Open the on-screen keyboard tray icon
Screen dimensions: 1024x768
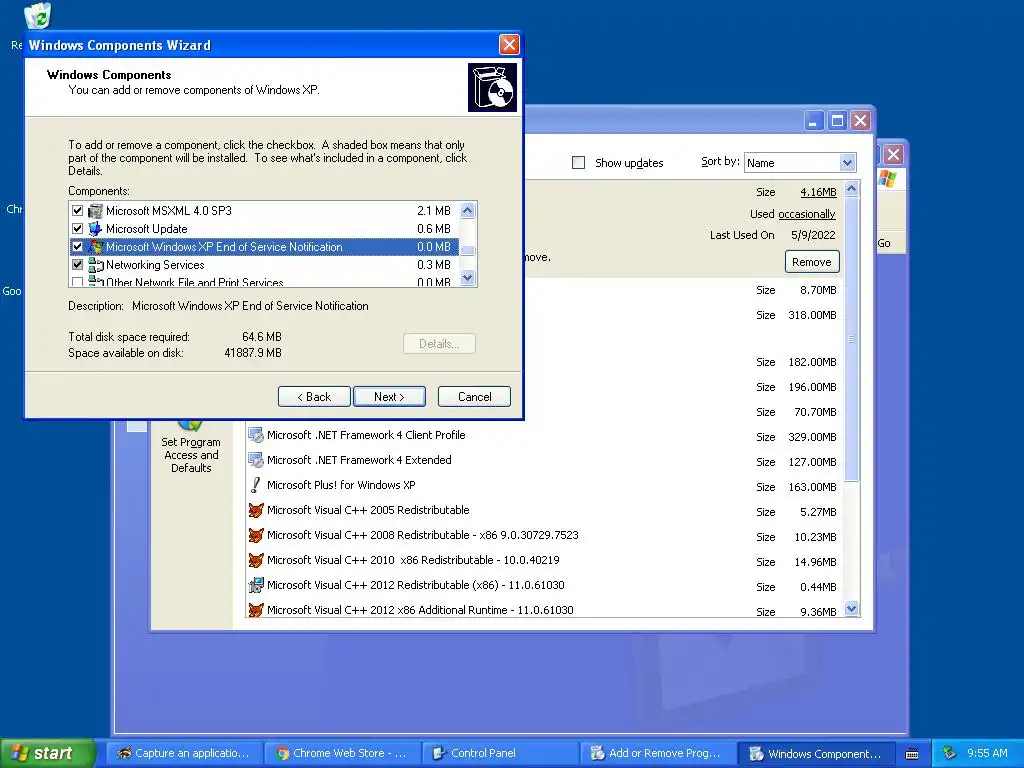pyautogui.click(x=912, y=754)
